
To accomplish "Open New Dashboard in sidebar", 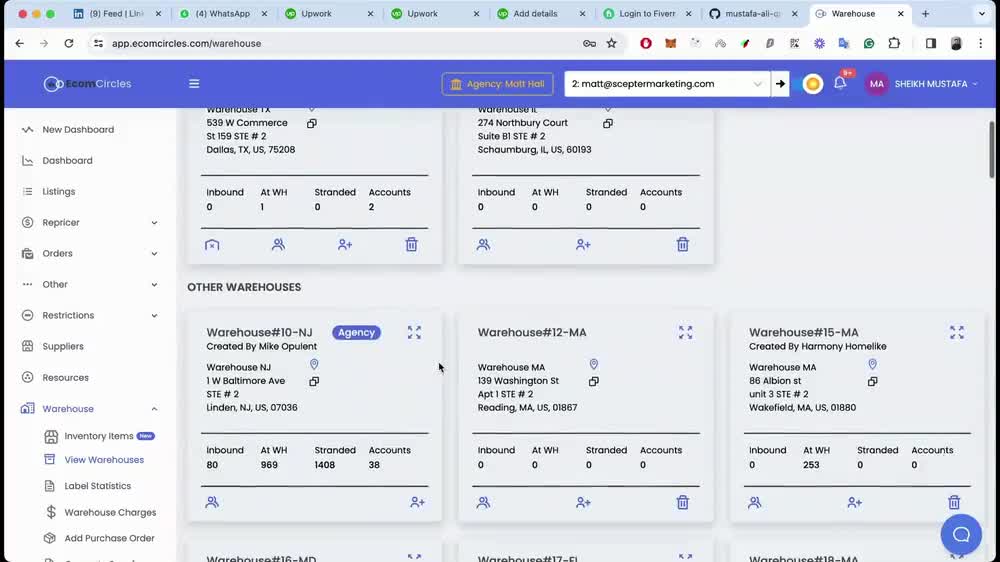I will (x=78, y=129).
